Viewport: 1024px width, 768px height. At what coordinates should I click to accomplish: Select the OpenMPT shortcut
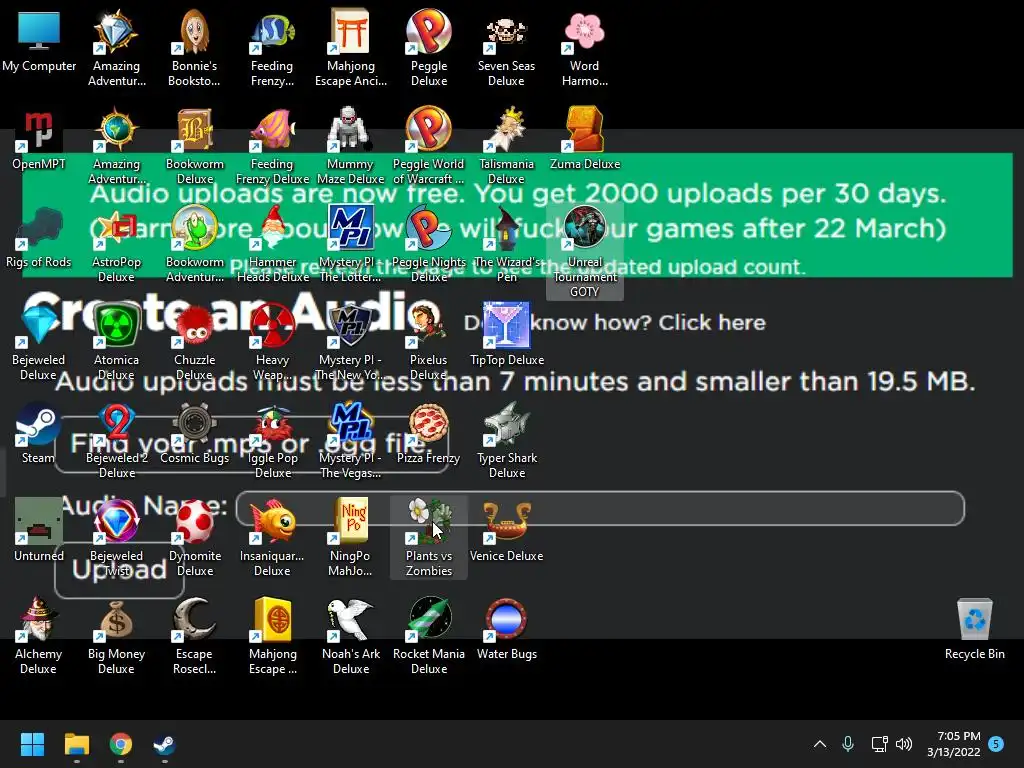pos(39,140)
